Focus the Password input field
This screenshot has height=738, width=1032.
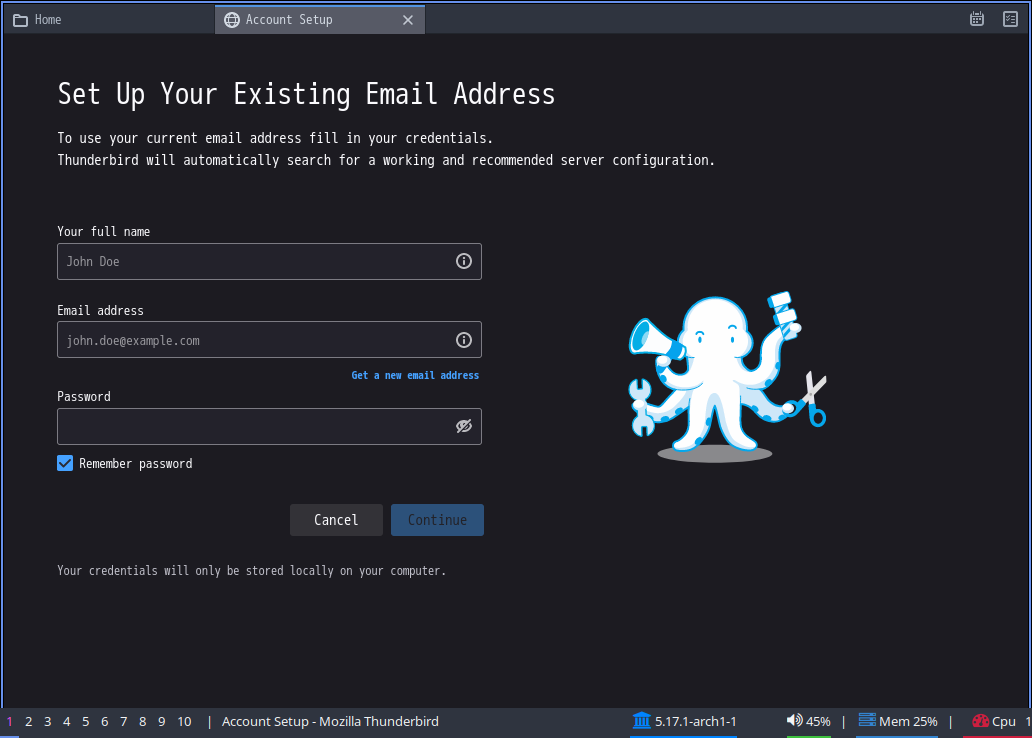[x=269, y=427]
